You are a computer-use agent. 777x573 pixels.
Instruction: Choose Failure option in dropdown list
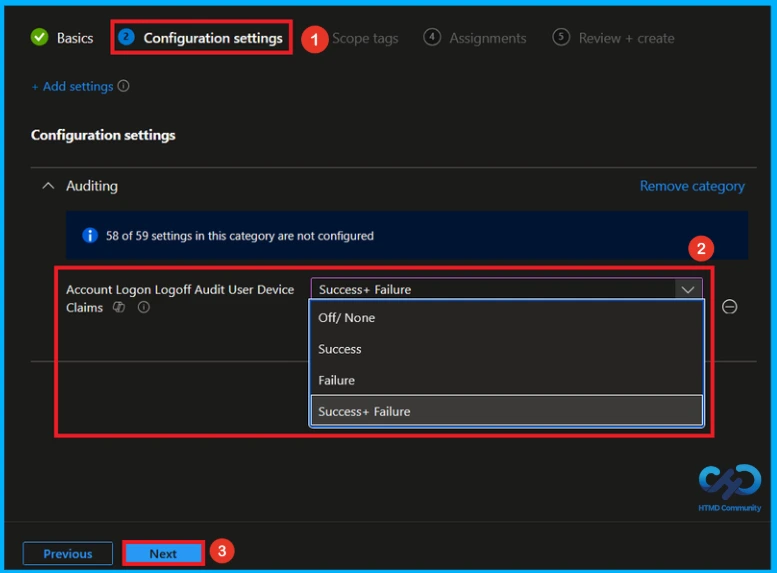(506, 380)
